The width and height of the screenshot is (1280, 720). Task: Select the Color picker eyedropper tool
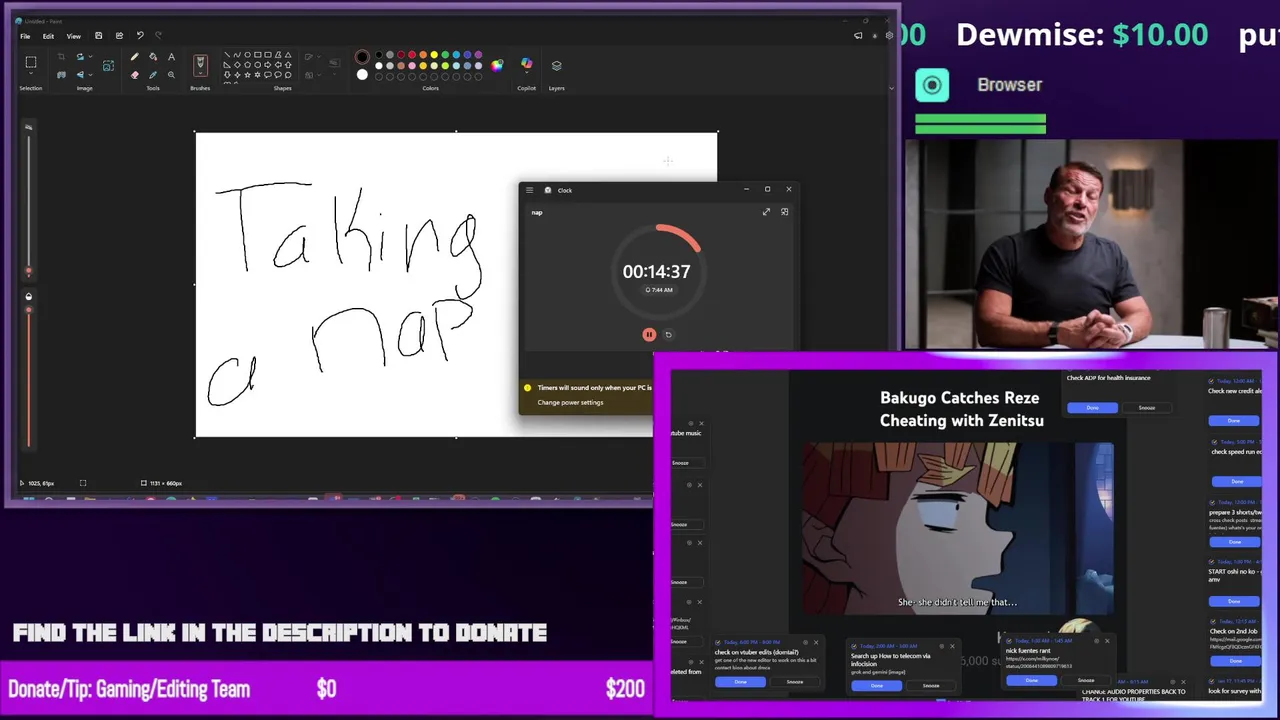153,75
